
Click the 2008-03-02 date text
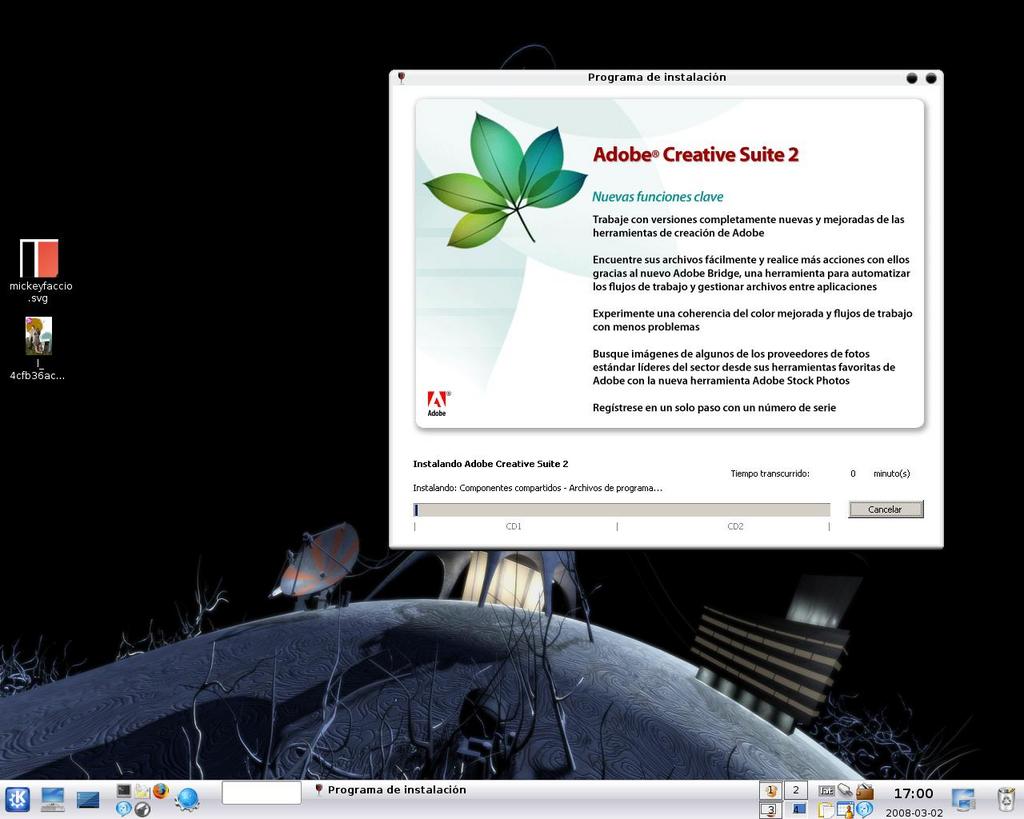914,813
